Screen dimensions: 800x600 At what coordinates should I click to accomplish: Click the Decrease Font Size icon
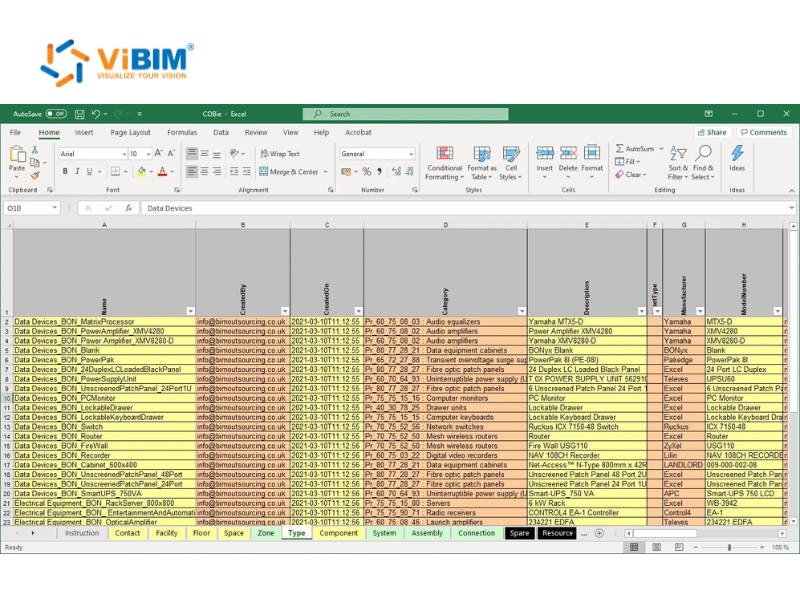tap(171, 153)
